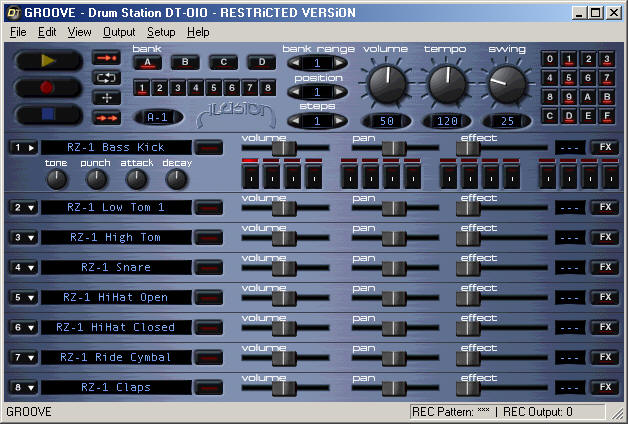Expand track 5 HiHat Open

(24, 297)
